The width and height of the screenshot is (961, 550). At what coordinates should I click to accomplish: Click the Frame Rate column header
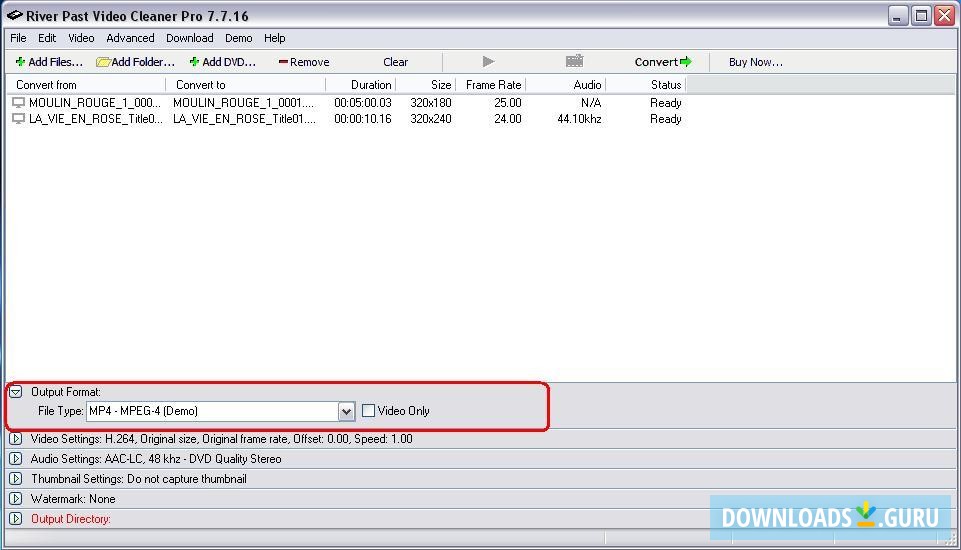coord(490,85)
